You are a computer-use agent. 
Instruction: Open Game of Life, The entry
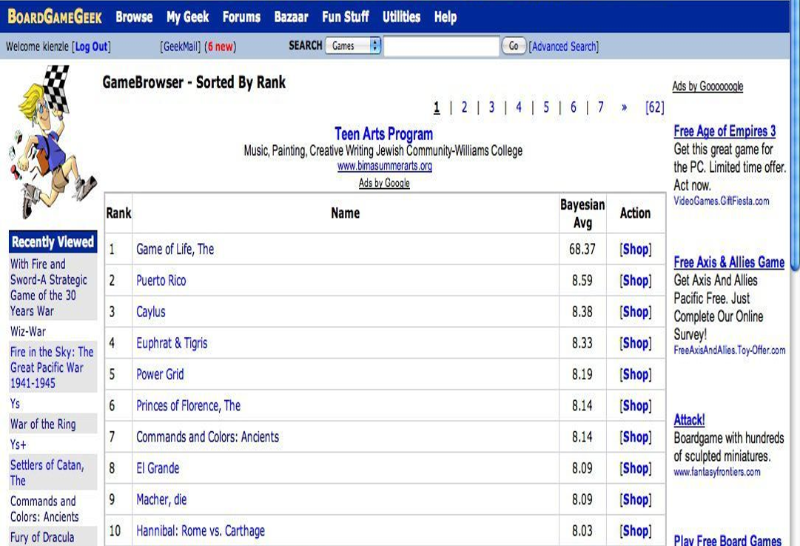coord(175,249)
